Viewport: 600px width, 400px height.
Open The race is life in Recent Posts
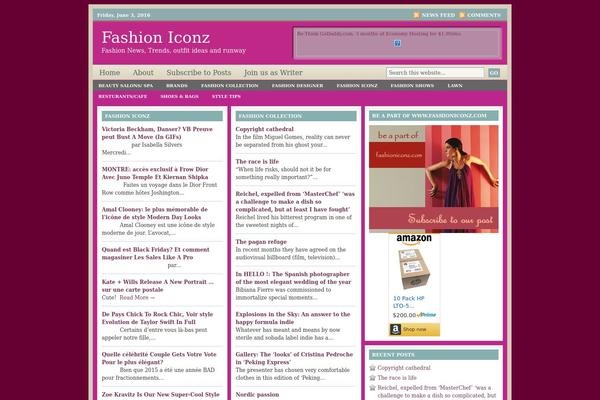click(x=397, y=378)
